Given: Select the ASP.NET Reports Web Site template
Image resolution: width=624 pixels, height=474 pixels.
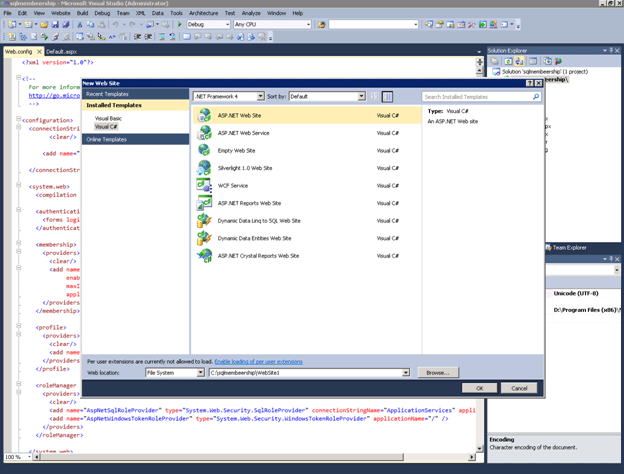Looking at the screenshot, I should coord(307,203).
